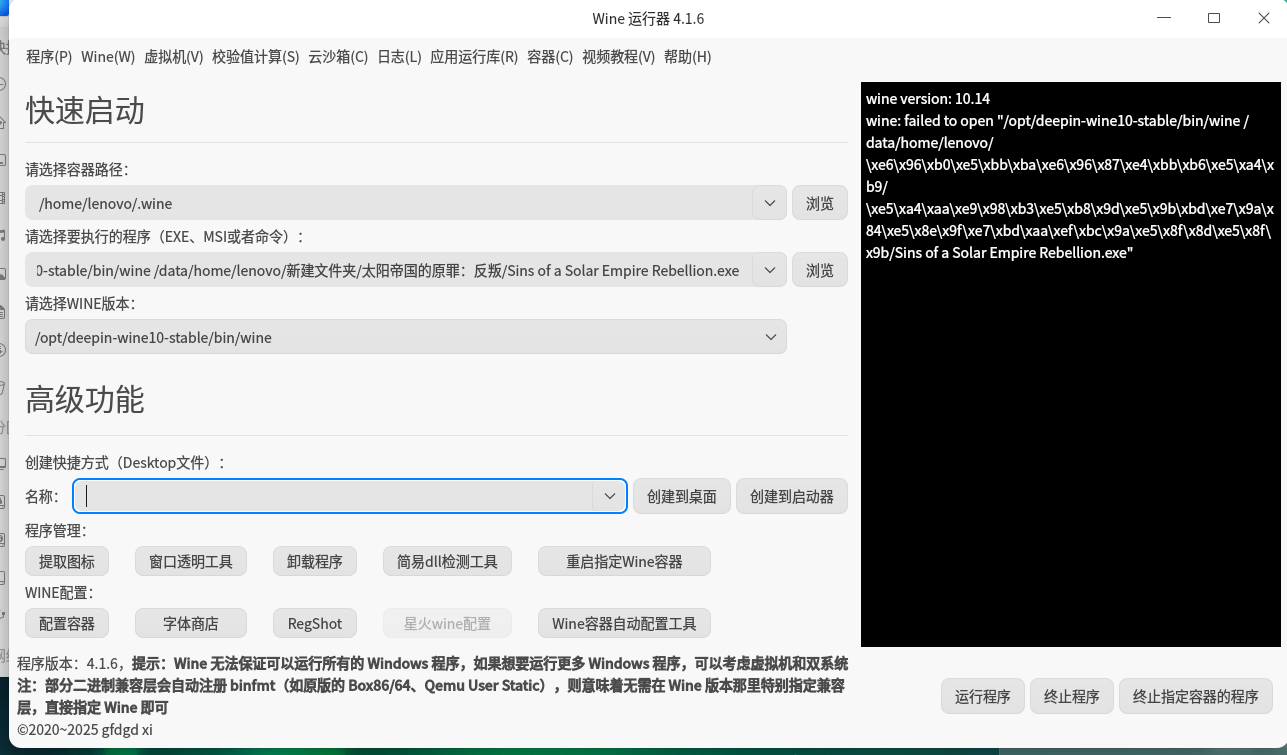Click the 终止程序 button

1072,697
